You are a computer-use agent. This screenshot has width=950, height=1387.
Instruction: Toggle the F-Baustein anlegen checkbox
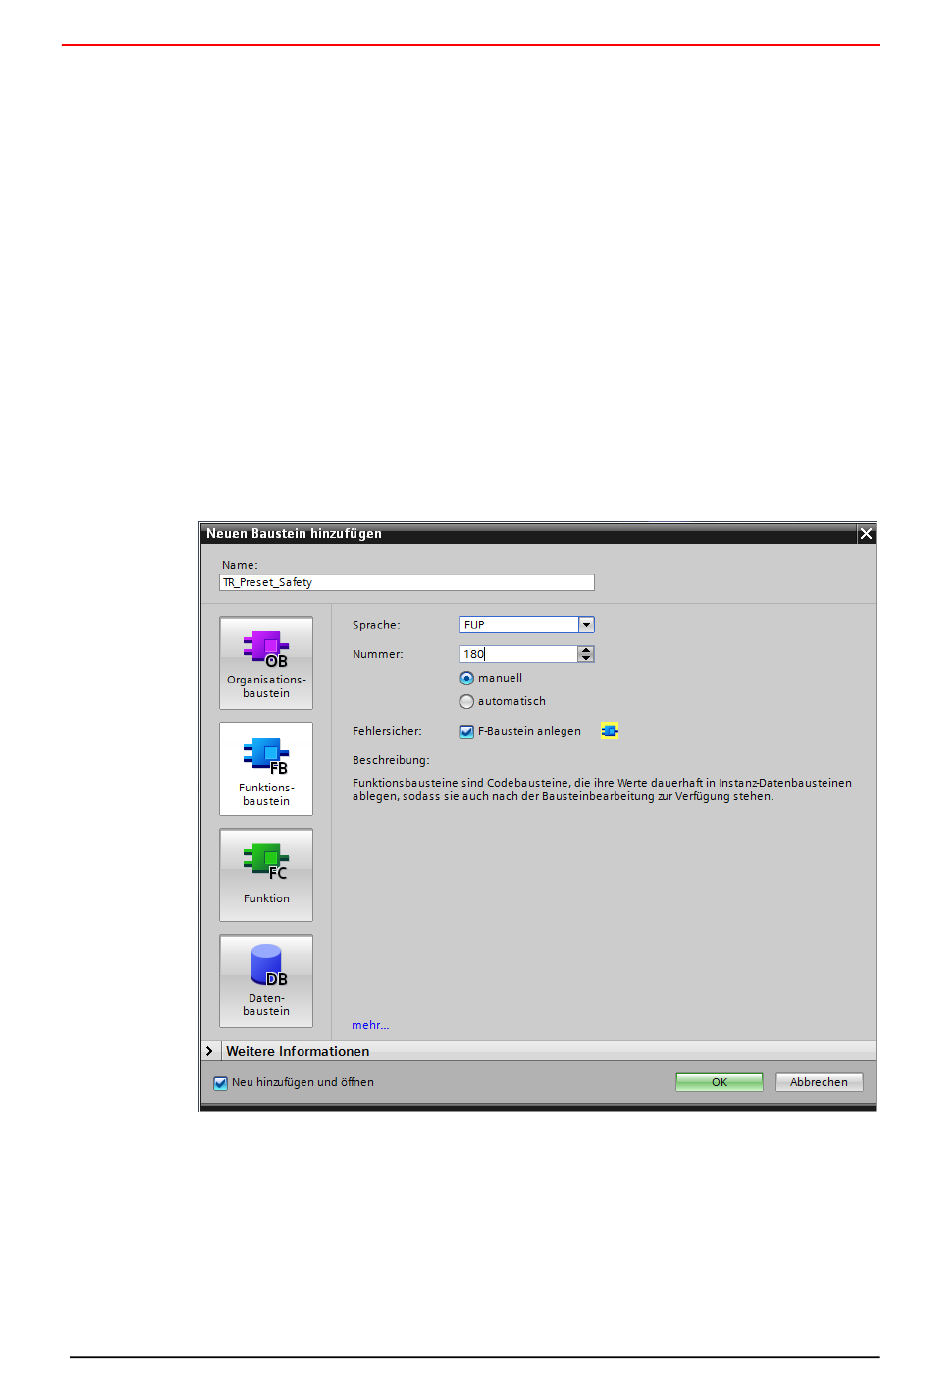click(x=466, y=731)
